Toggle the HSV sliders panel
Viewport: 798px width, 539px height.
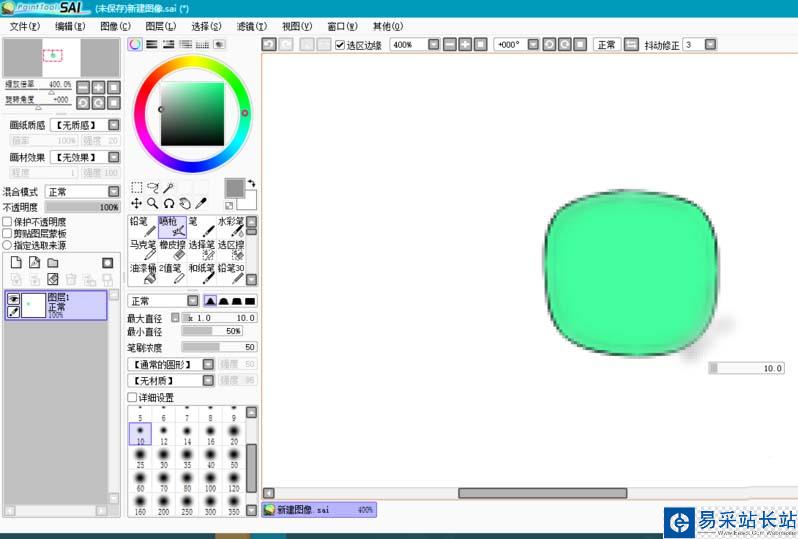(x=168, y=44)
